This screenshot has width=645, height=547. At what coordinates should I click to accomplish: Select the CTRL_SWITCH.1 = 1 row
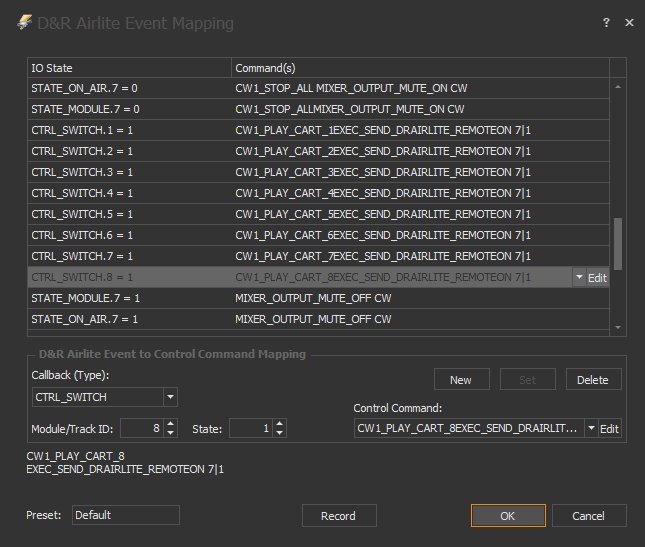point(130,130)
